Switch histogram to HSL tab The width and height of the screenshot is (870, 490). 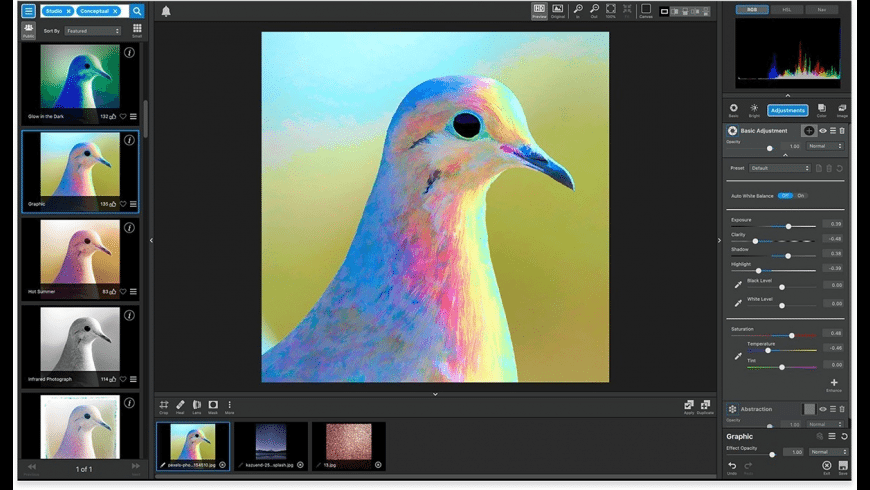pyautogui.click(x=787, y=9)
